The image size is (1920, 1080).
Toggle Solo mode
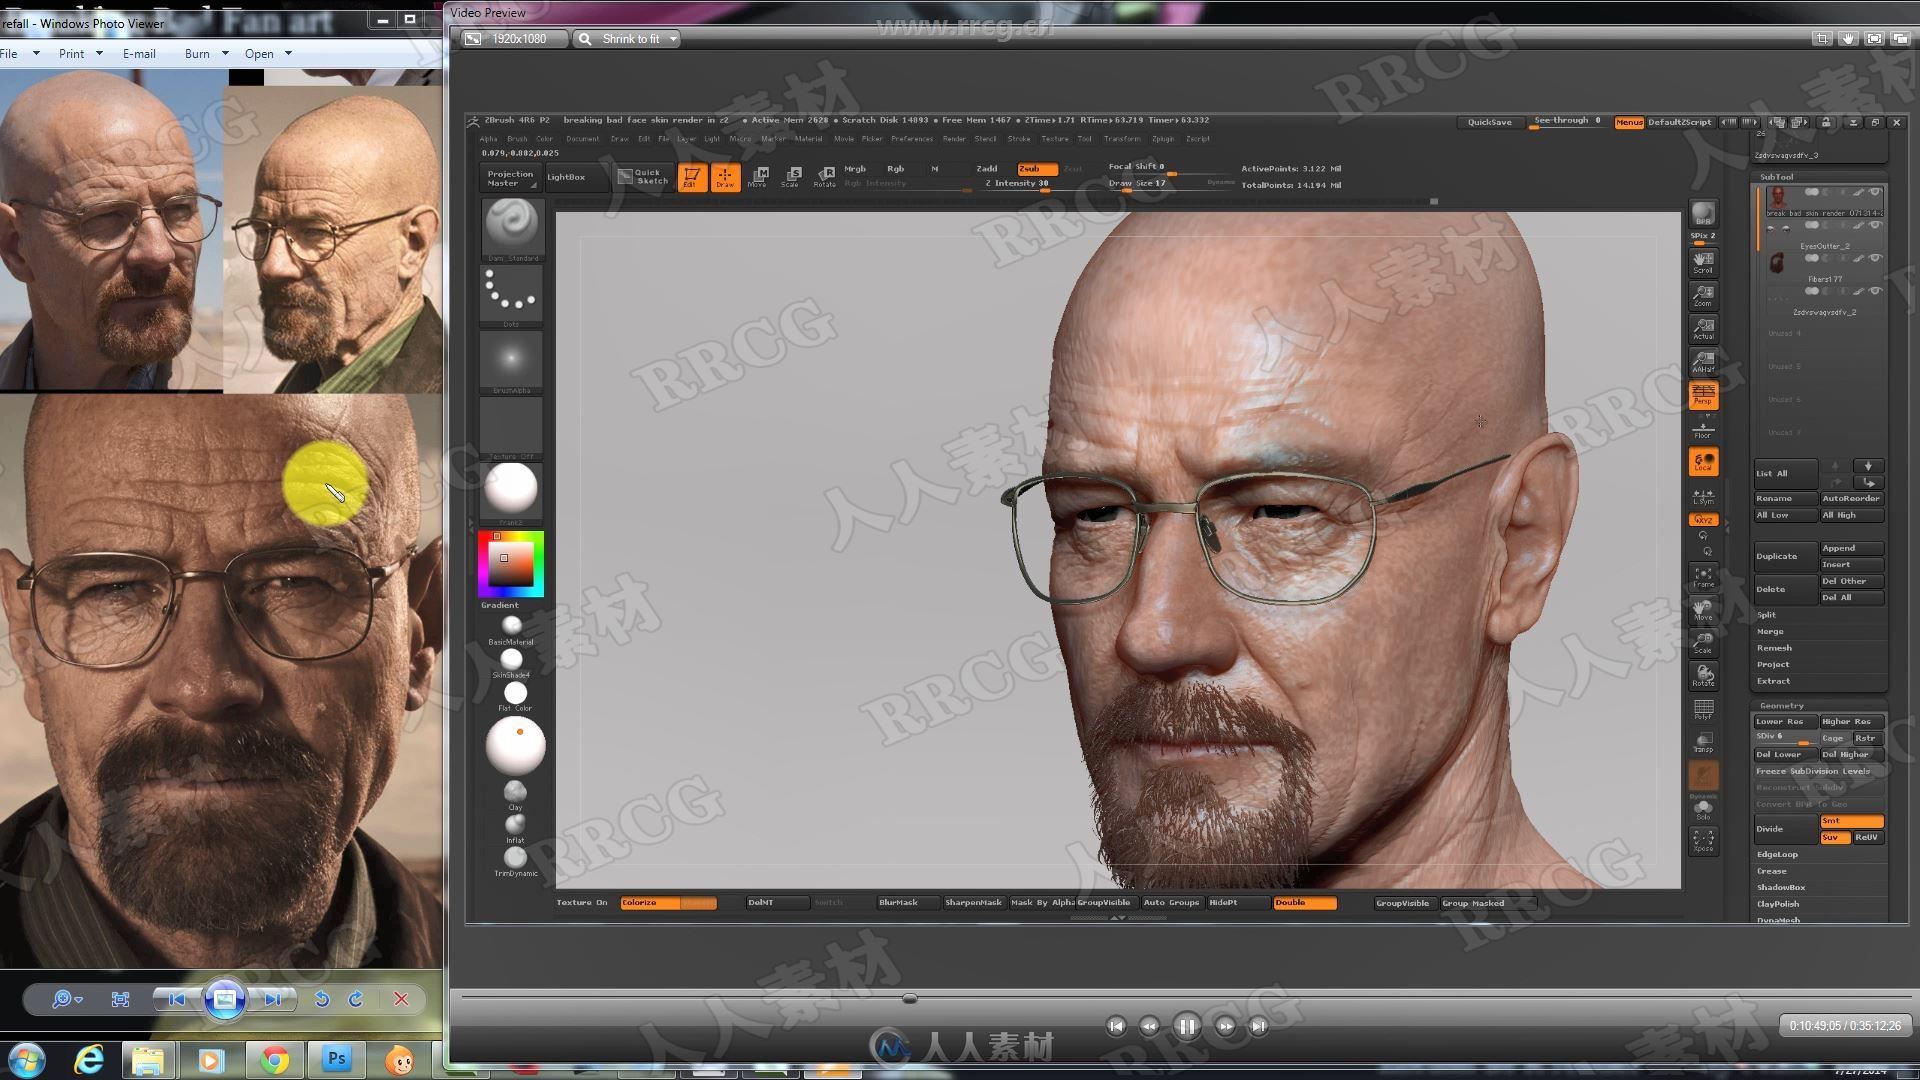pyautogui.click(x=1703, y=808)
